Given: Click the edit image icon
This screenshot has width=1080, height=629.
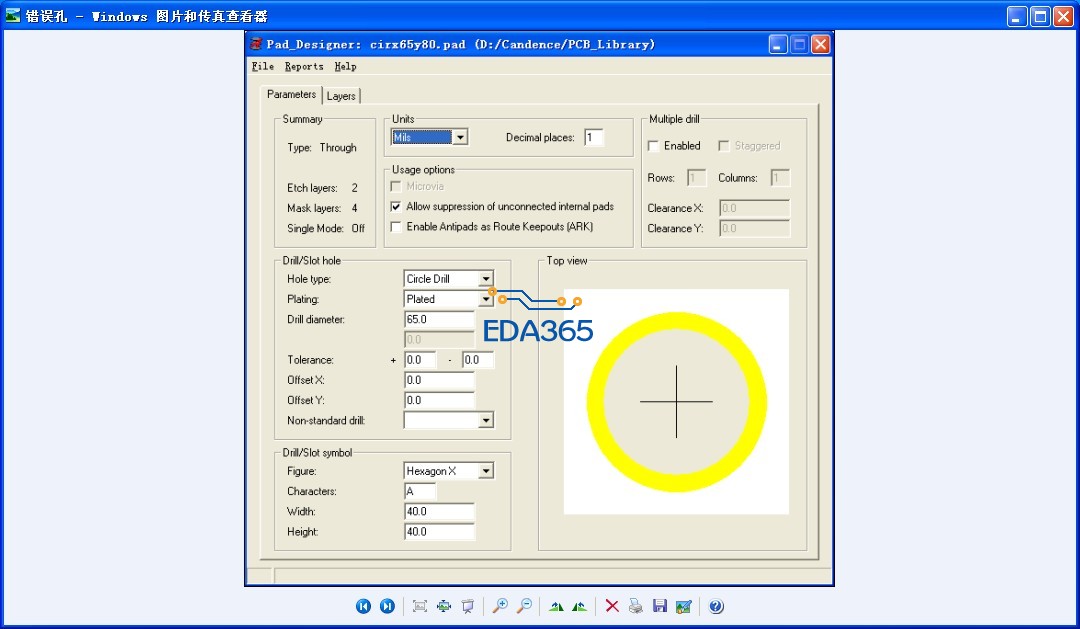Looking at the screenshot, I should pyautogui.click(x=683, y=606).
